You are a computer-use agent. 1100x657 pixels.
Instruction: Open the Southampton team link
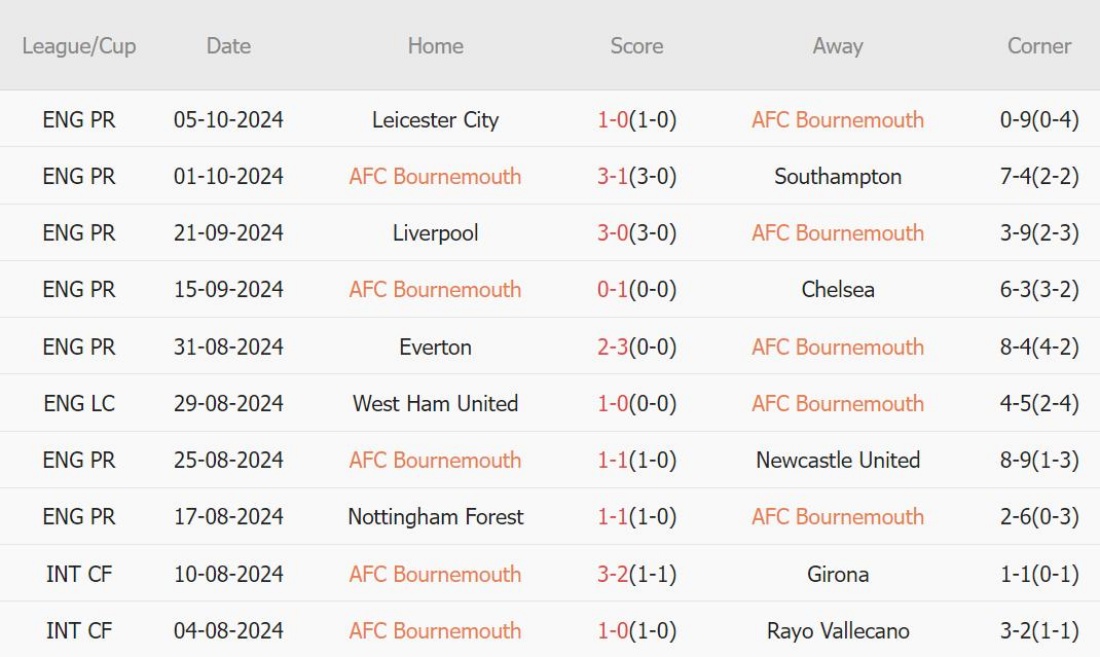click(x=837, y=177)
